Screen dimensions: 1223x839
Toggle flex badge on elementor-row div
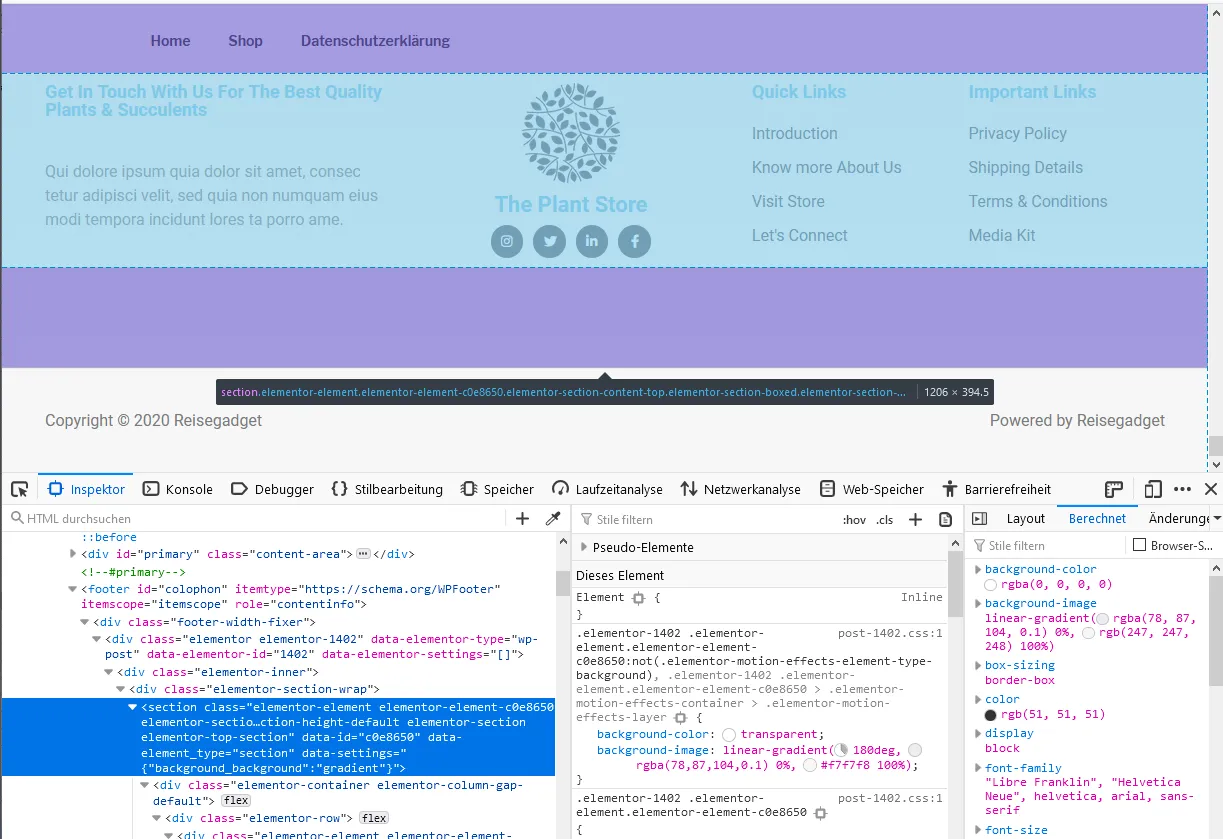coord(374,818)
